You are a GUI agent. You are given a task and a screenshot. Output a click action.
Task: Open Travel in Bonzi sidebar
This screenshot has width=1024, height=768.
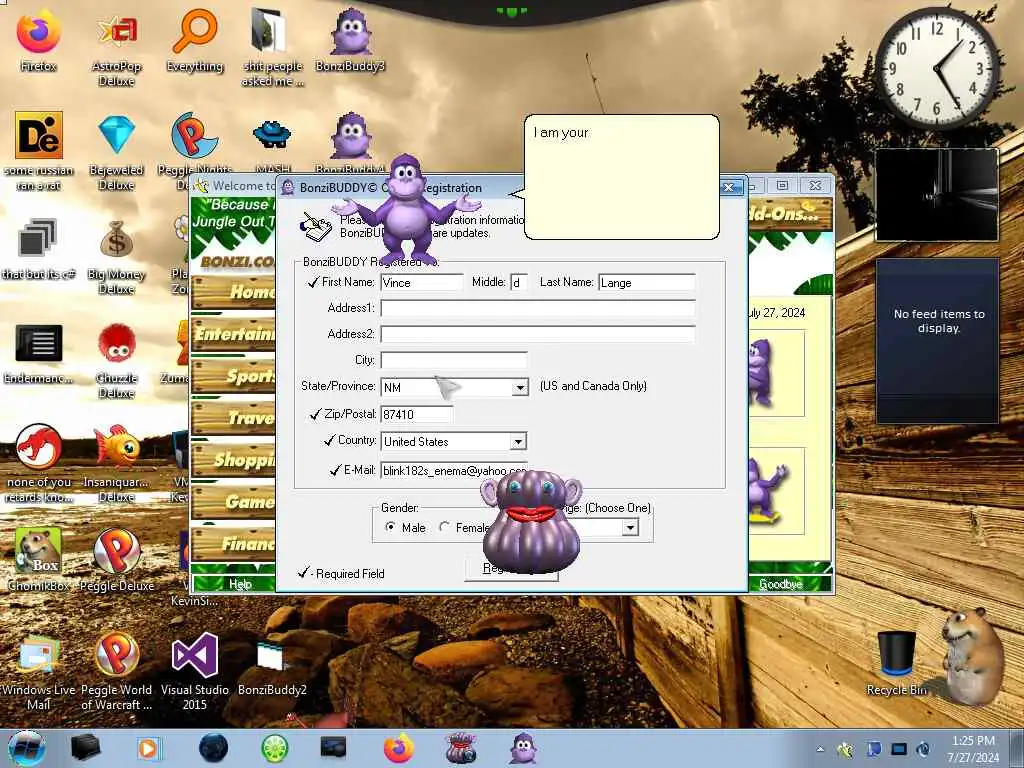pos(233,417)
